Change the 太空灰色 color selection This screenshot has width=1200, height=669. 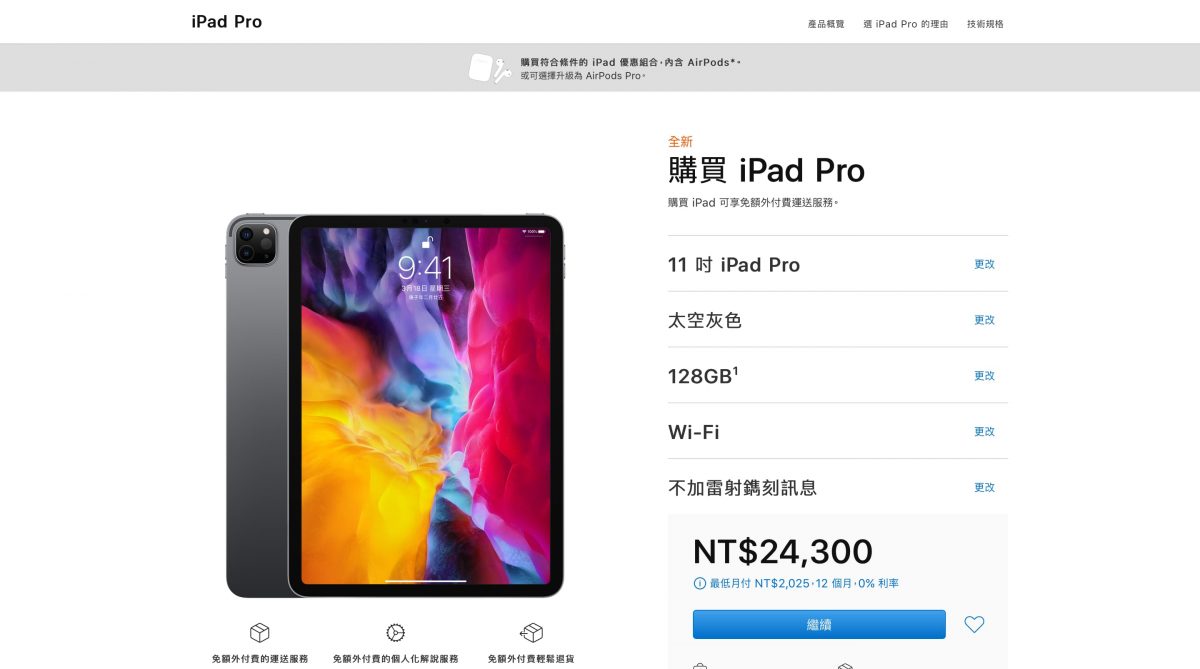(x=985, y=320)
